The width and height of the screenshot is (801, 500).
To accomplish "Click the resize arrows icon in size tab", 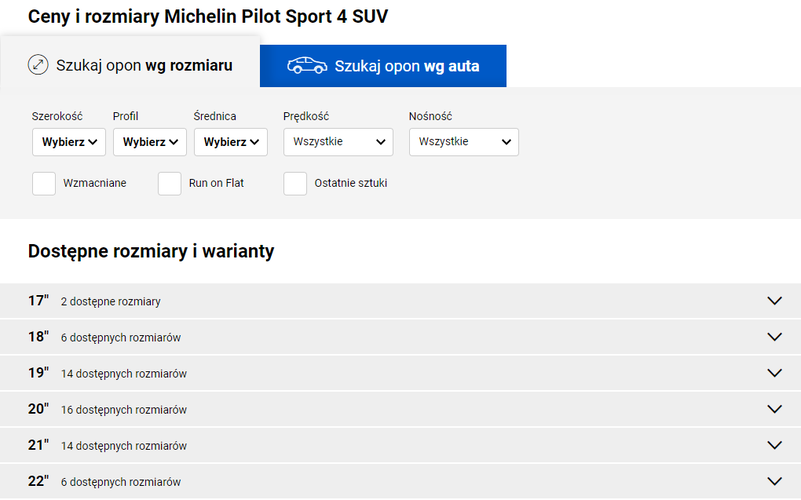I will click(38, 65).
